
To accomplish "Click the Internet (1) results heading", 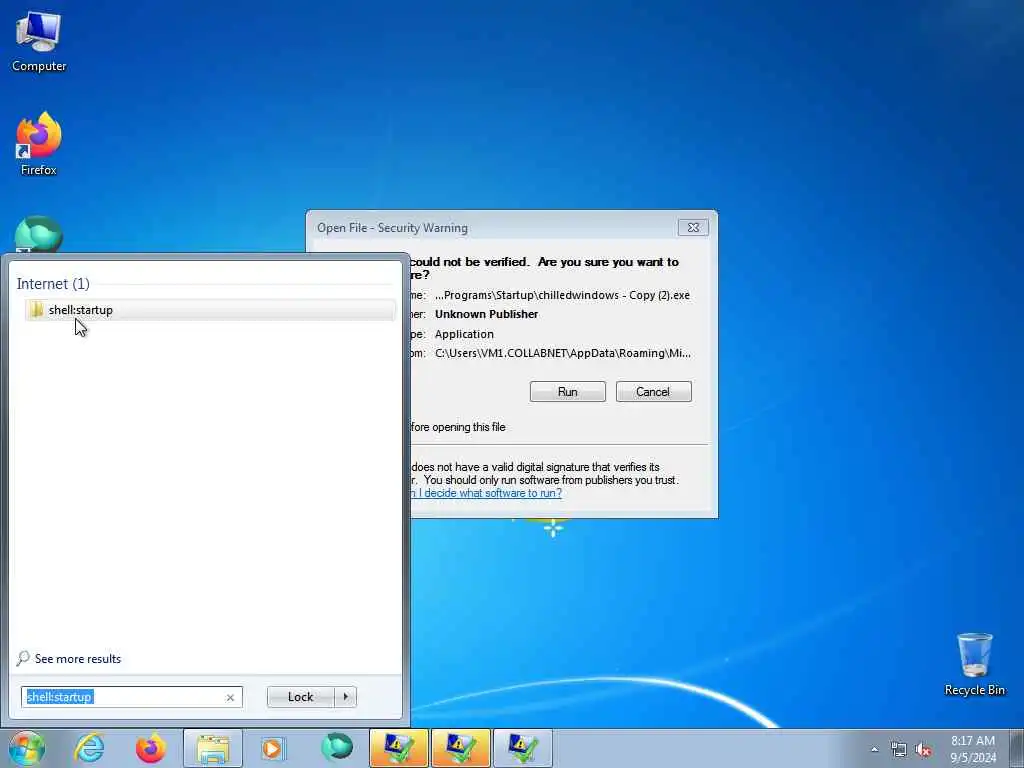I will tap(53, 283).
